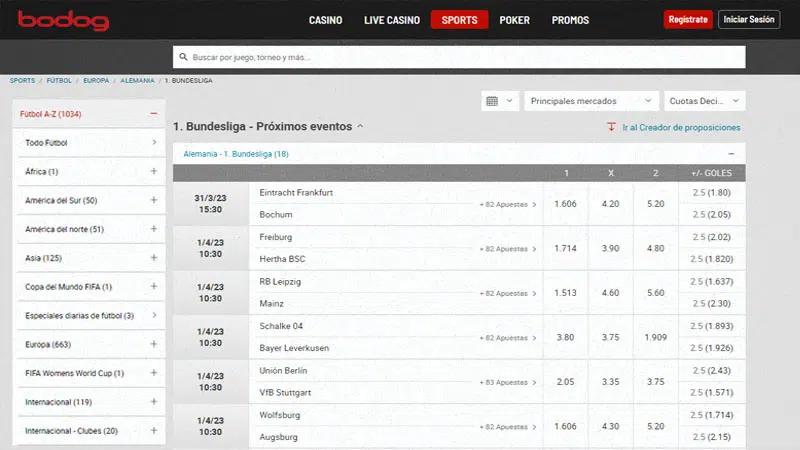Click the search input field

(x=460, y=58)
